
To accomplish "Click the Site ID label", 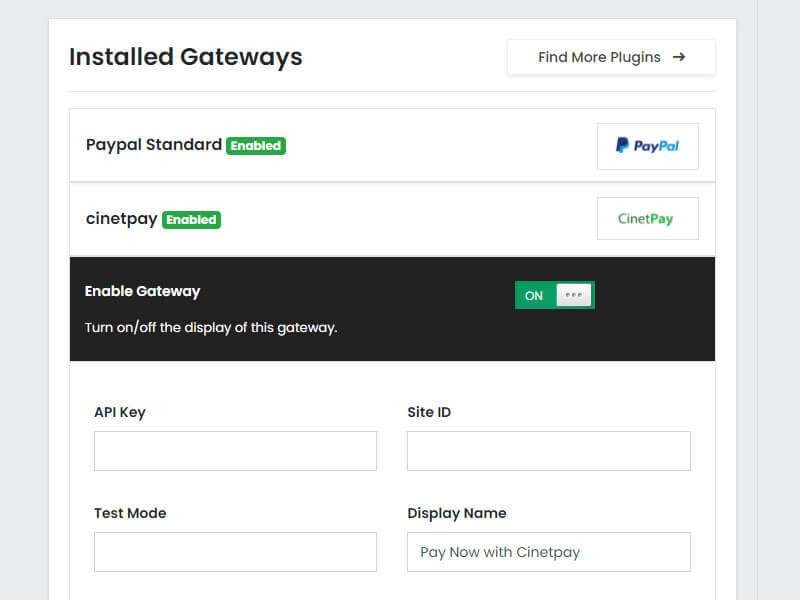I will click(429, 412).
